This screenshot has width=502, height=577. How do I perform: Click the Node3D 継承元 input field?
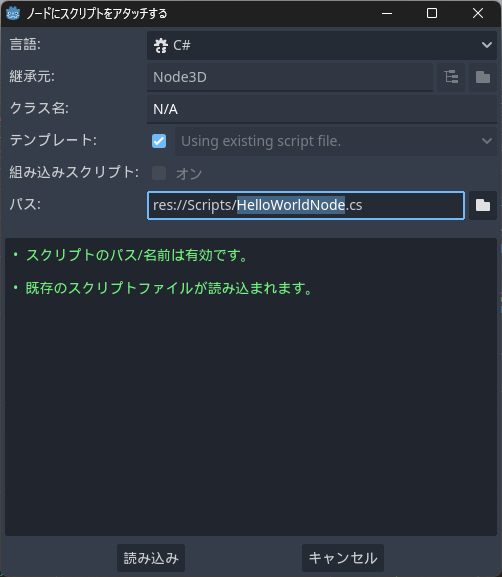[x=290, y=77]
